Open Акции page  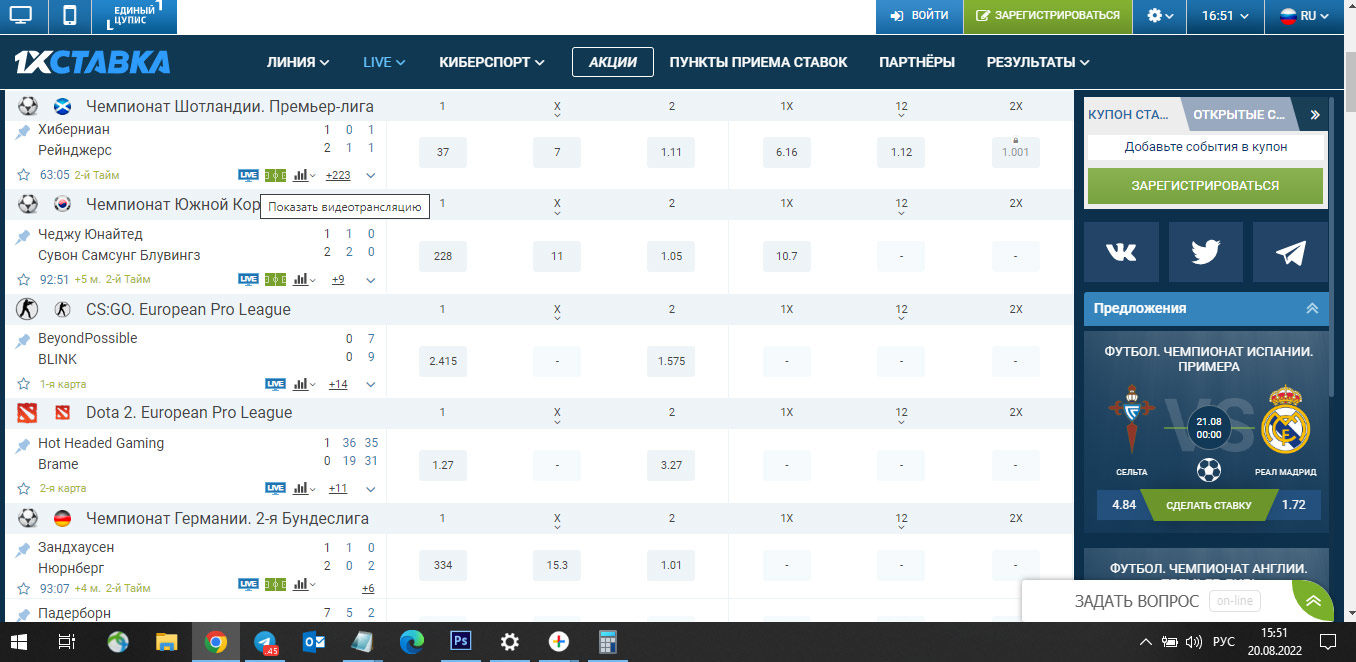(613, 62)
